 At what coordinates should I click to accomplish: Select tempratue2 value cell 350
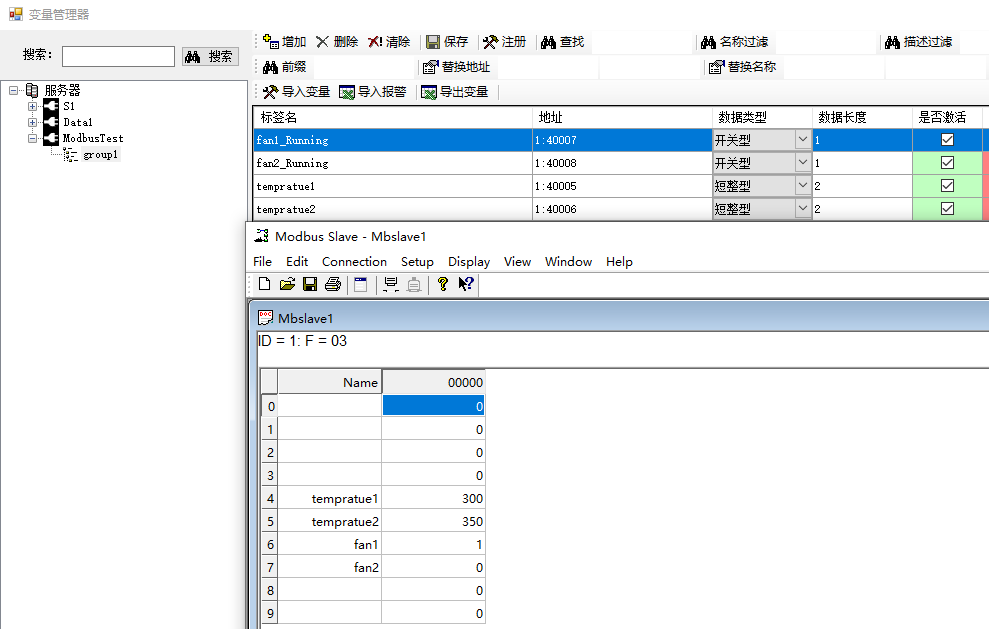433,522
